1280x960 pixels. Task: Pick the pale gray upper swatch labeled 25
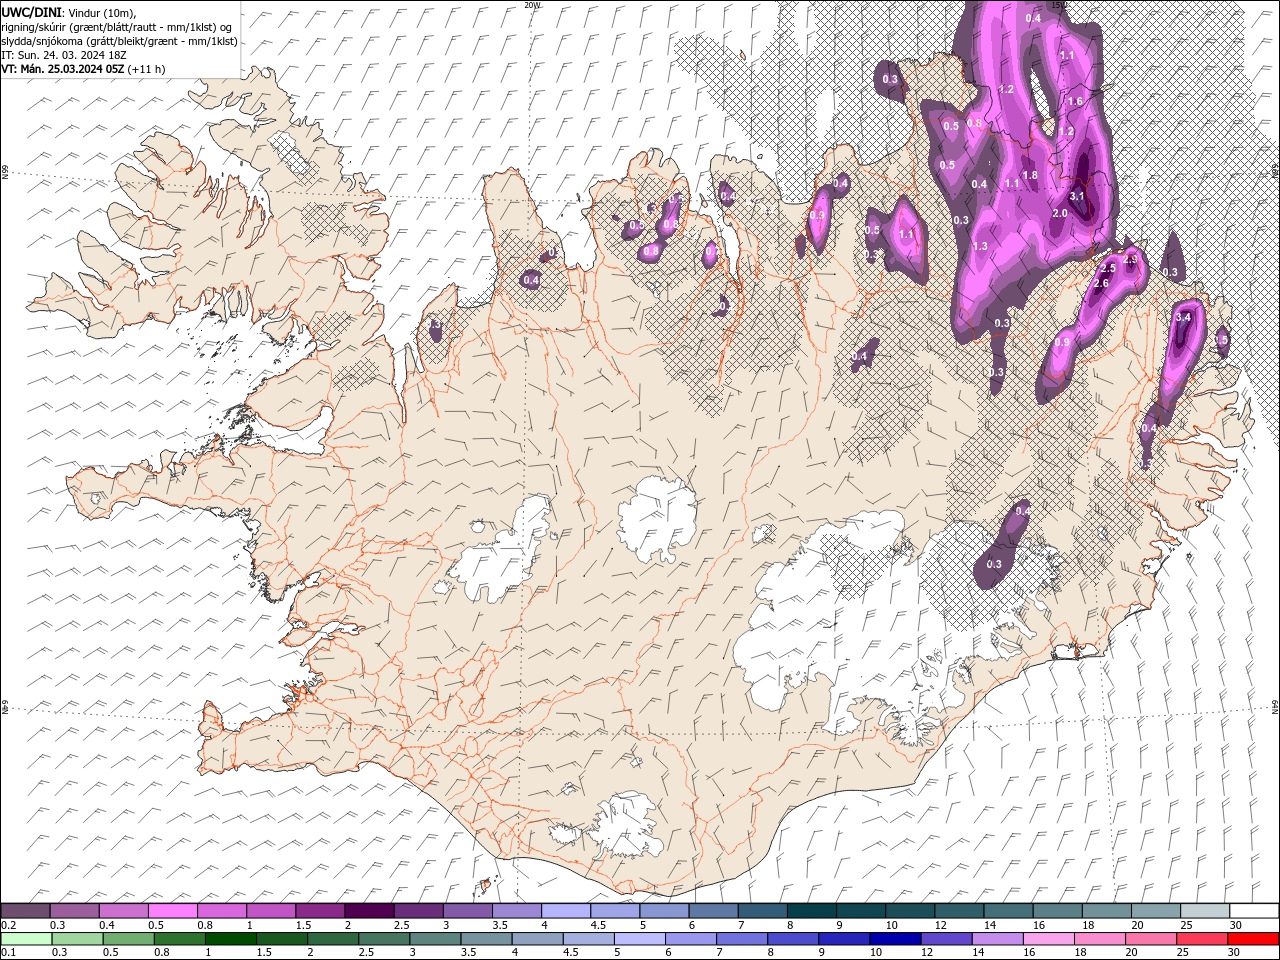tap(1204, 911)
